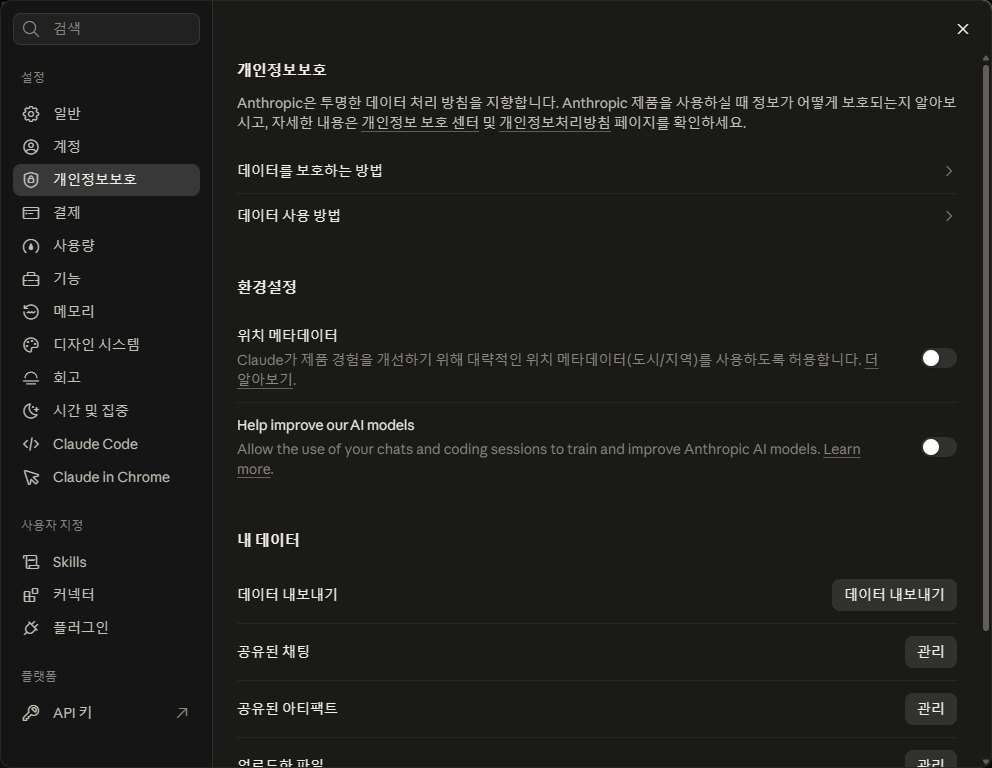Screen dimensions: 992x768
Task: Open the 기능 section
Action: click(x=106, y=278)
